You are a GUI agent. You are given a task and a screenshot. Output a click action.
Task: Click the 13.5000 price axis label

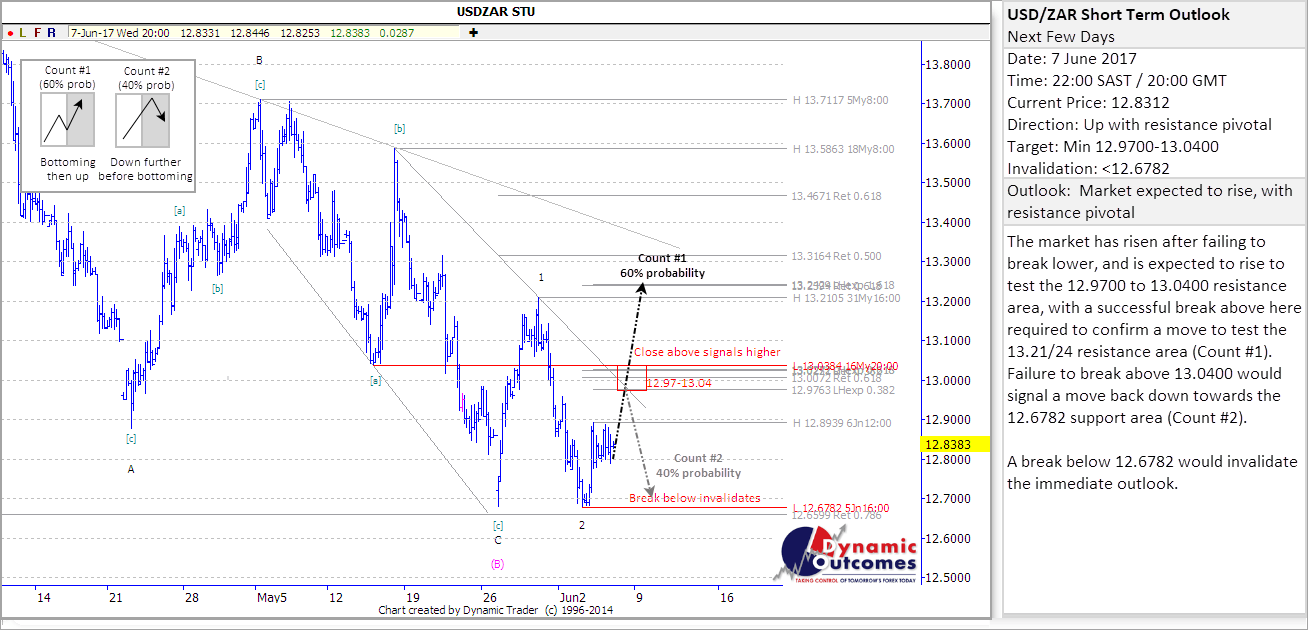point(950,183)
